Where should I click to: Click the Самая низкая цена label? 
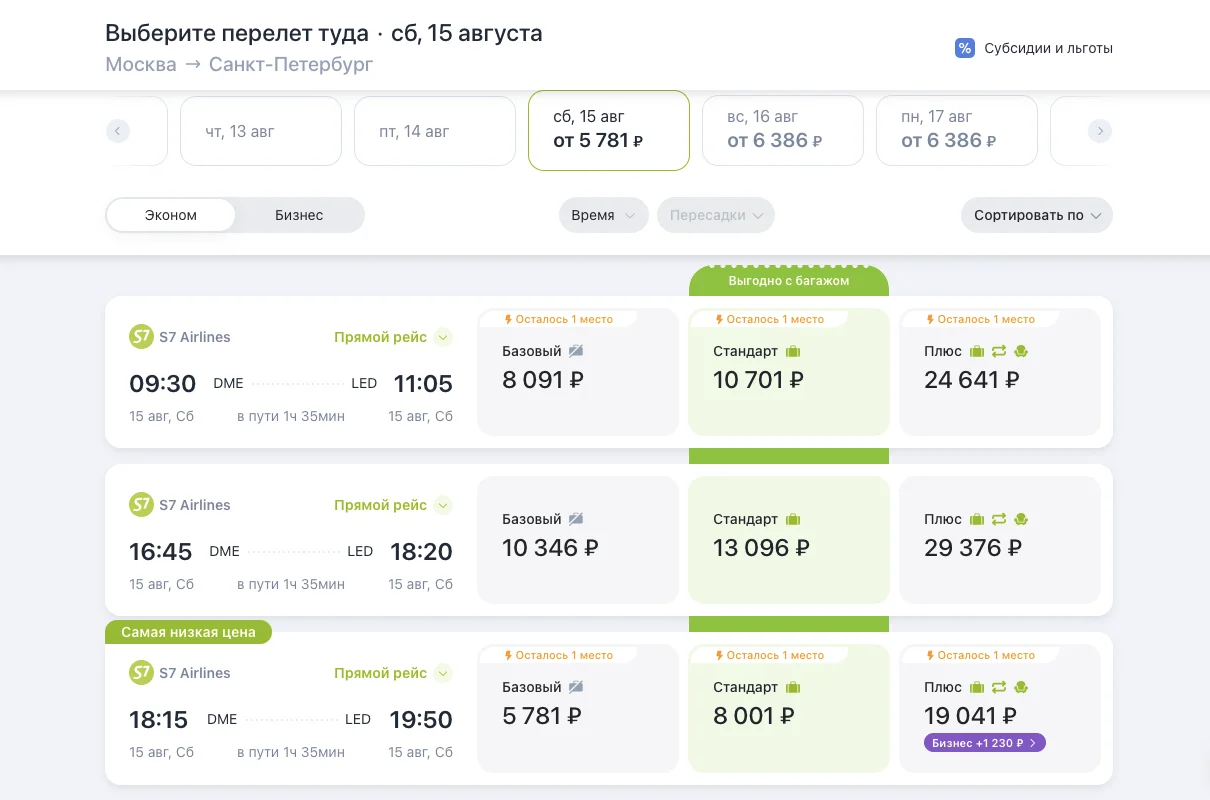coord(188,632)
